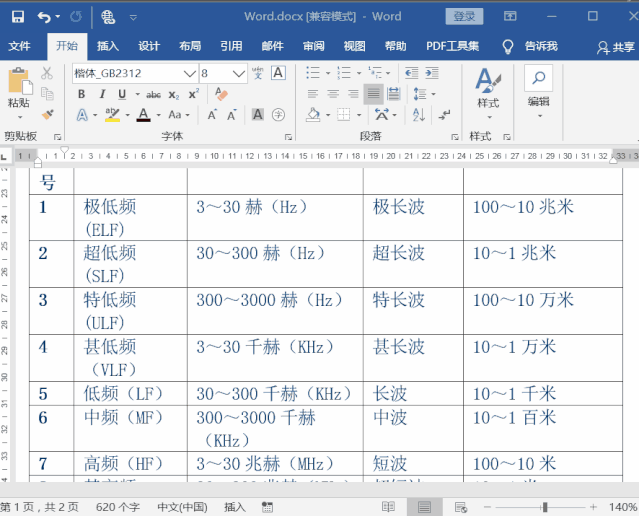Image resolution: width=639 pixels, height=516 pixels.
Task: Click Decrease Font Size icon
Action: pyautogui.click(x=232, y=115)
